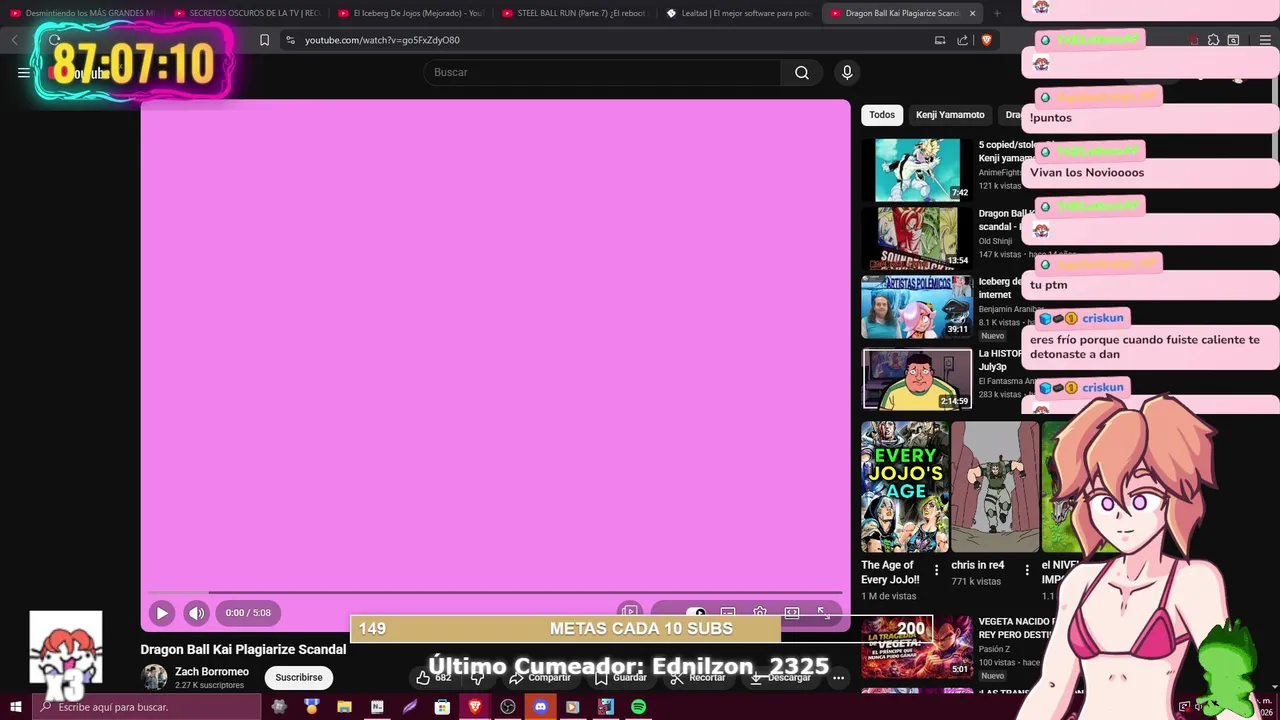Dislike the video with thumbs down
The height and width of the screenshot is (720, 1280).
click(x=477, y=677)
